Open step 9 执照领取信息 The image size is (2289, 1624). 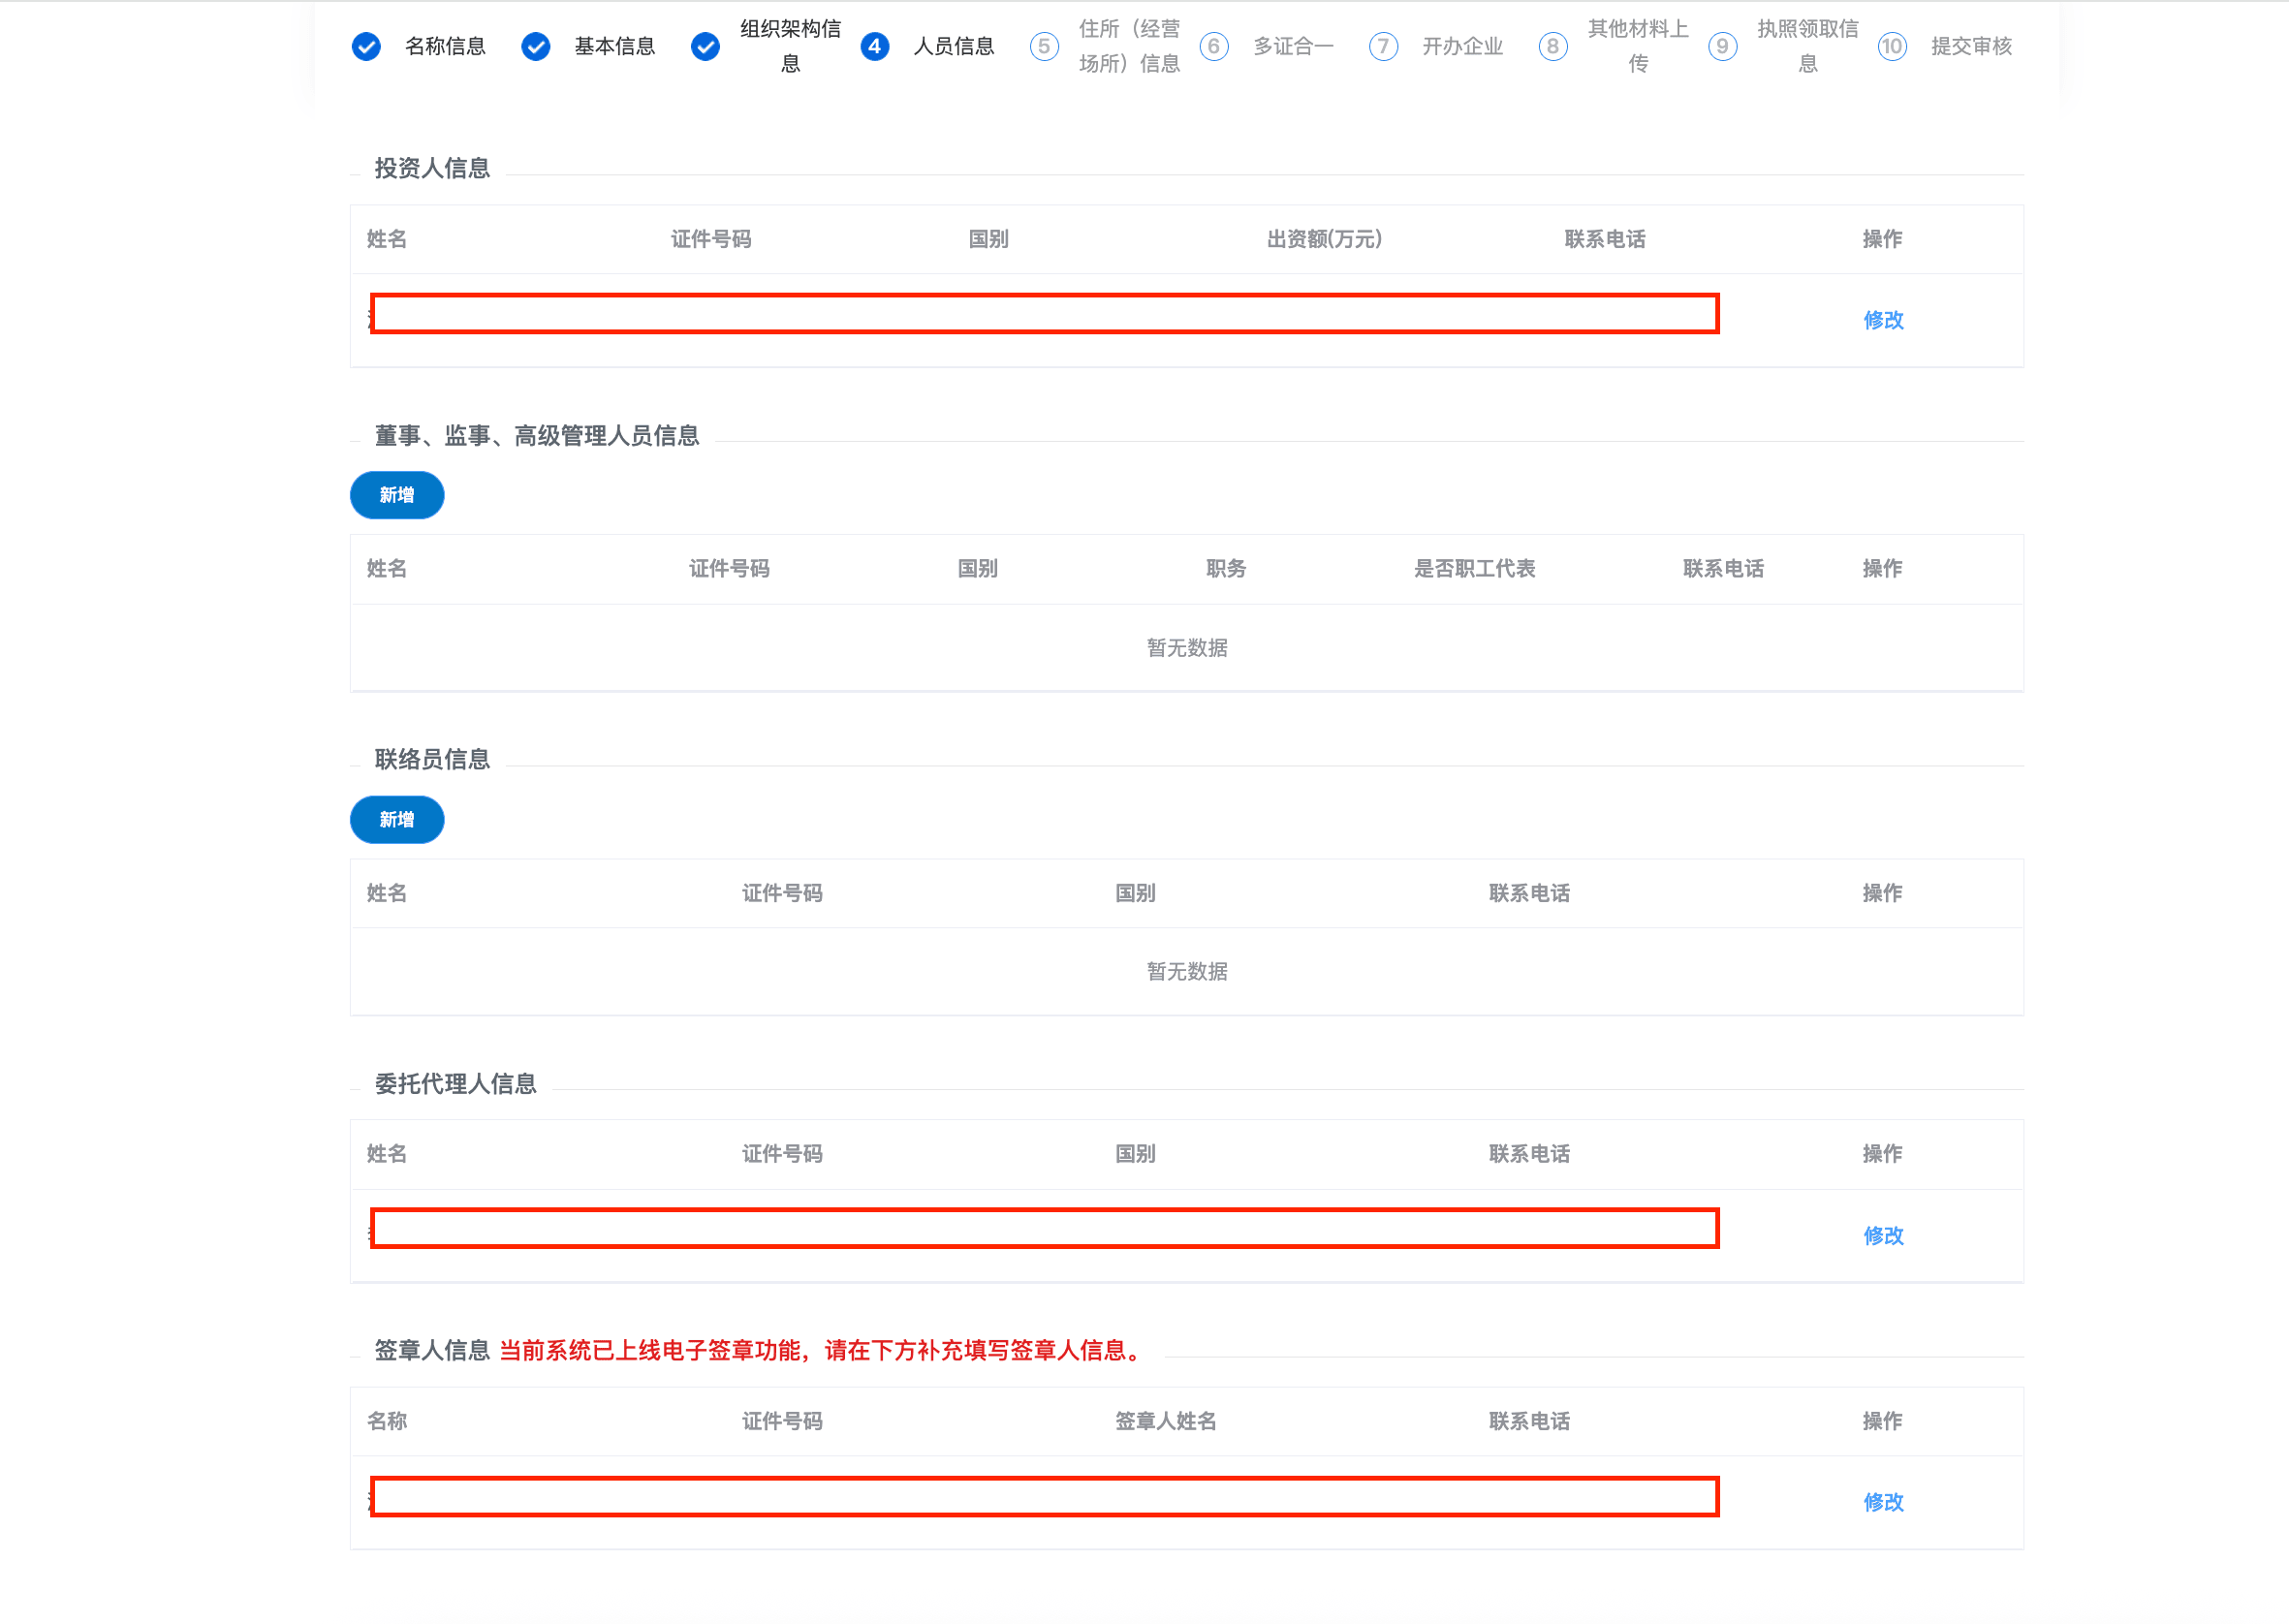click(1722, 46)
